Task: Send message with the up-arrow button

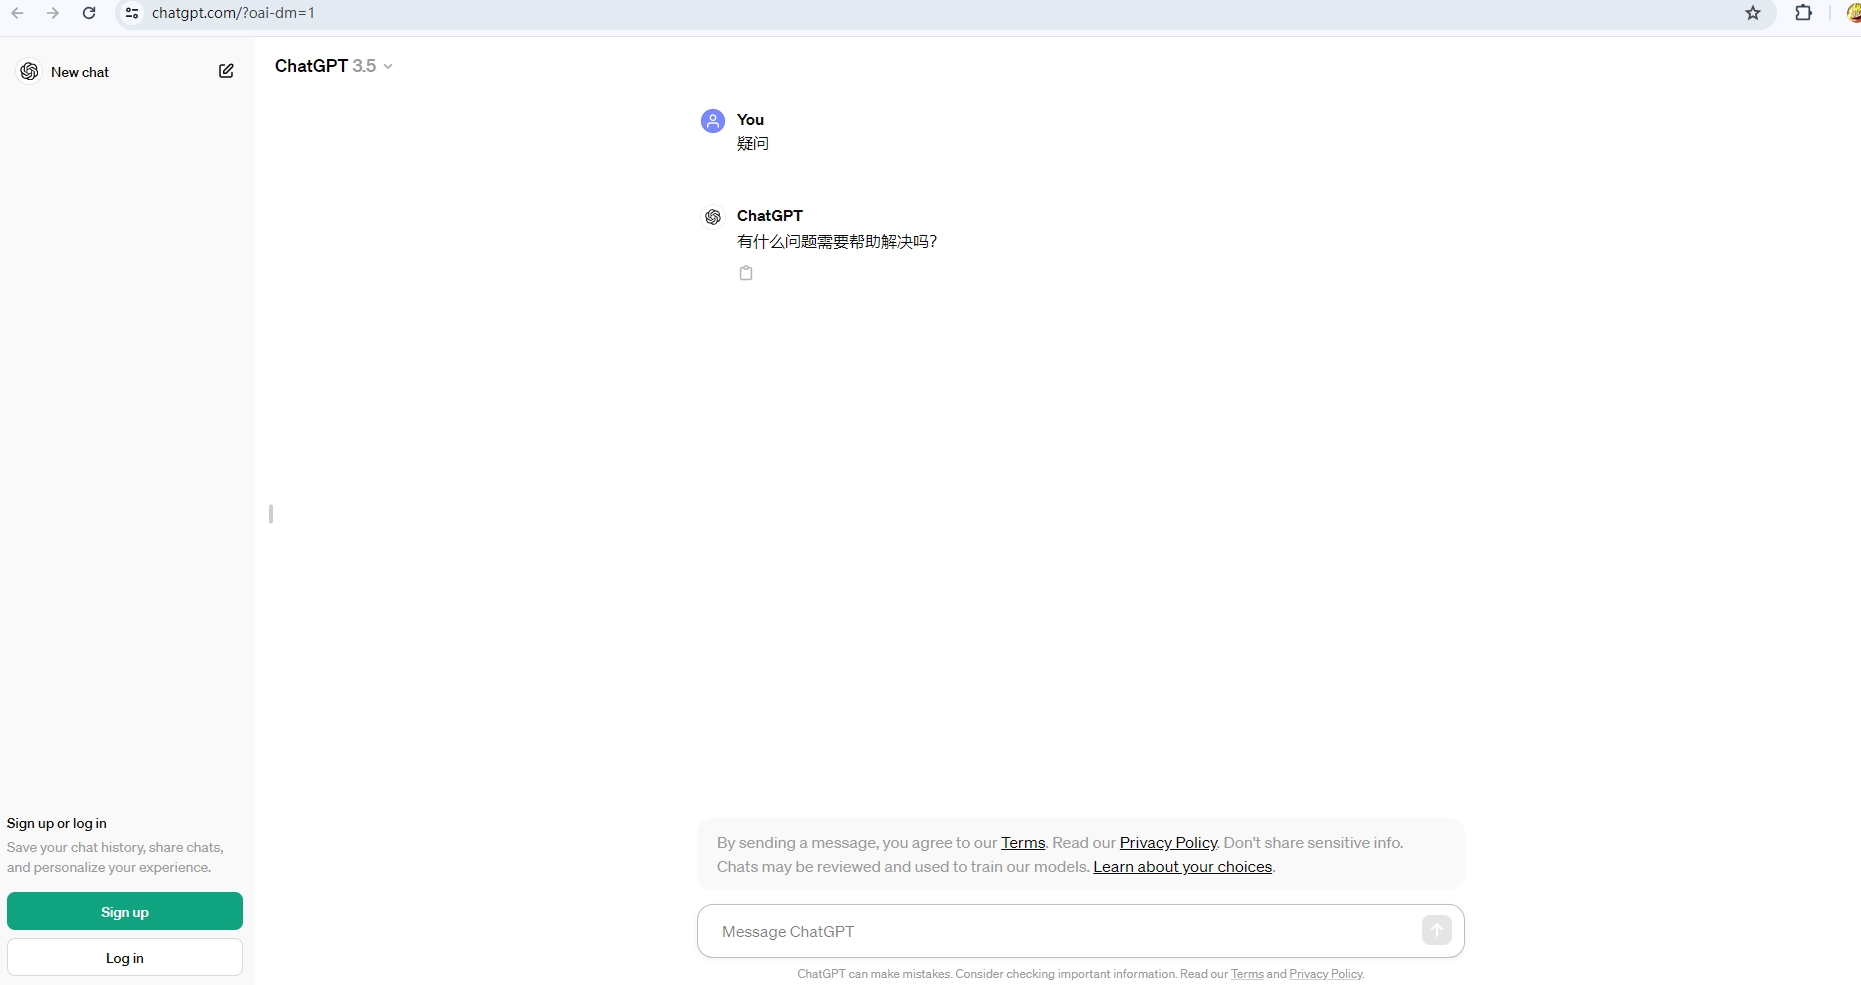Action: point(1437,930)
